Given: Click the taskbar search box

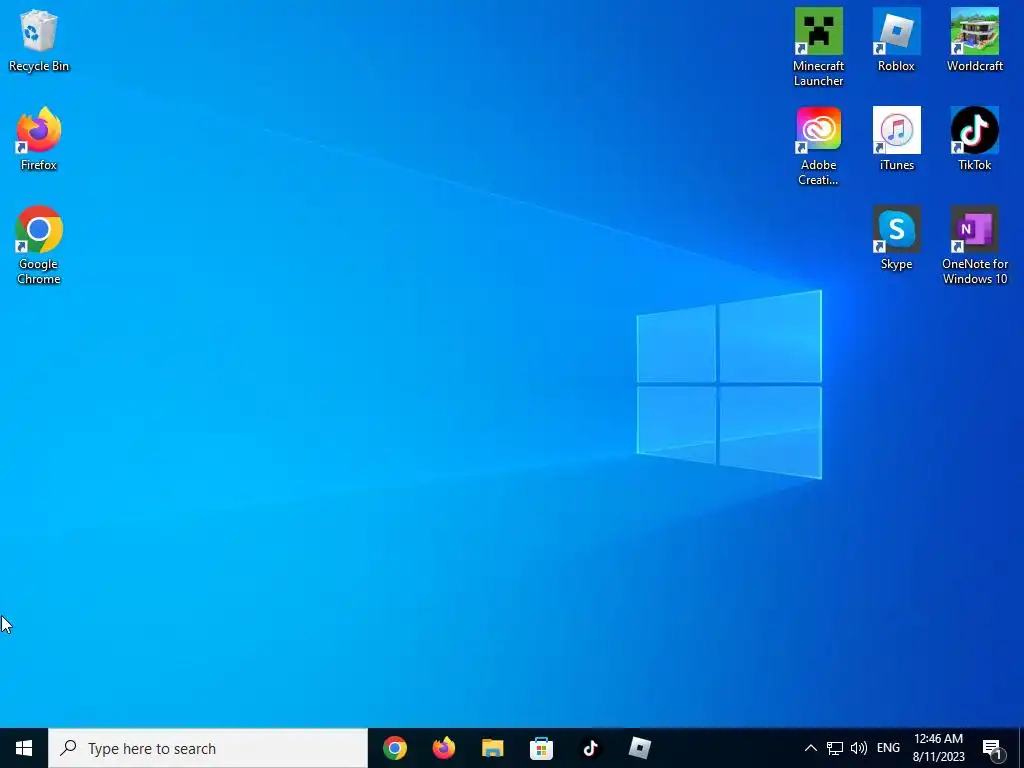Looking at the screenshot, I should [208, 748].
